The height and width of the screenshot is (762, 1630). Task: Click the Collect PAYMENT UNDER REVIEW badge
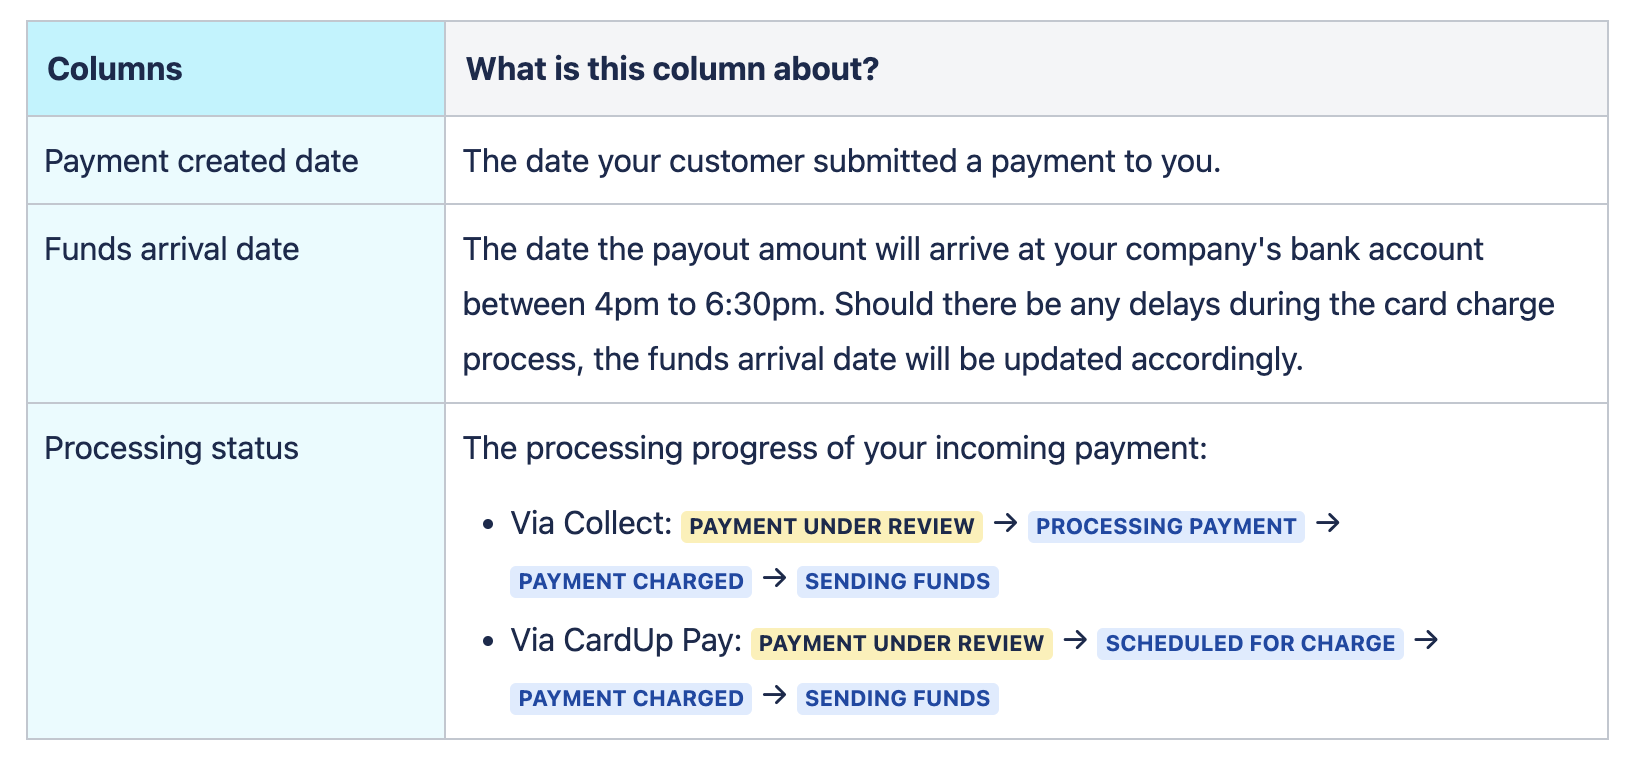click(x=832, y=526)
